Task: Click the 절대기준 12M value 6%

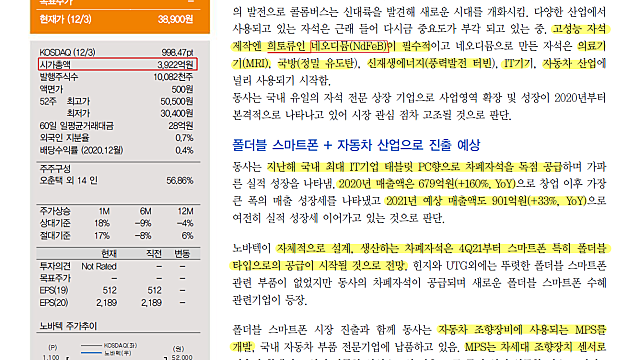Action: click(x=187, y=236)
